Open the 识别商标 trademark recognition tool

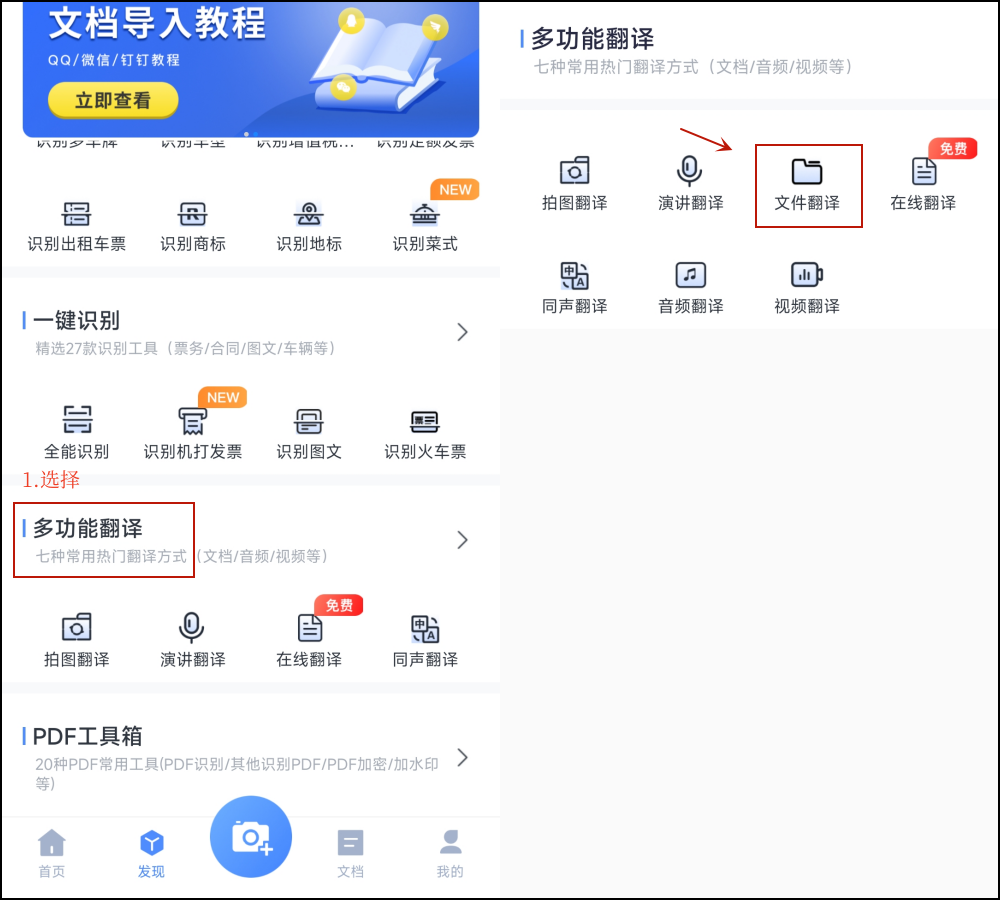193,226
